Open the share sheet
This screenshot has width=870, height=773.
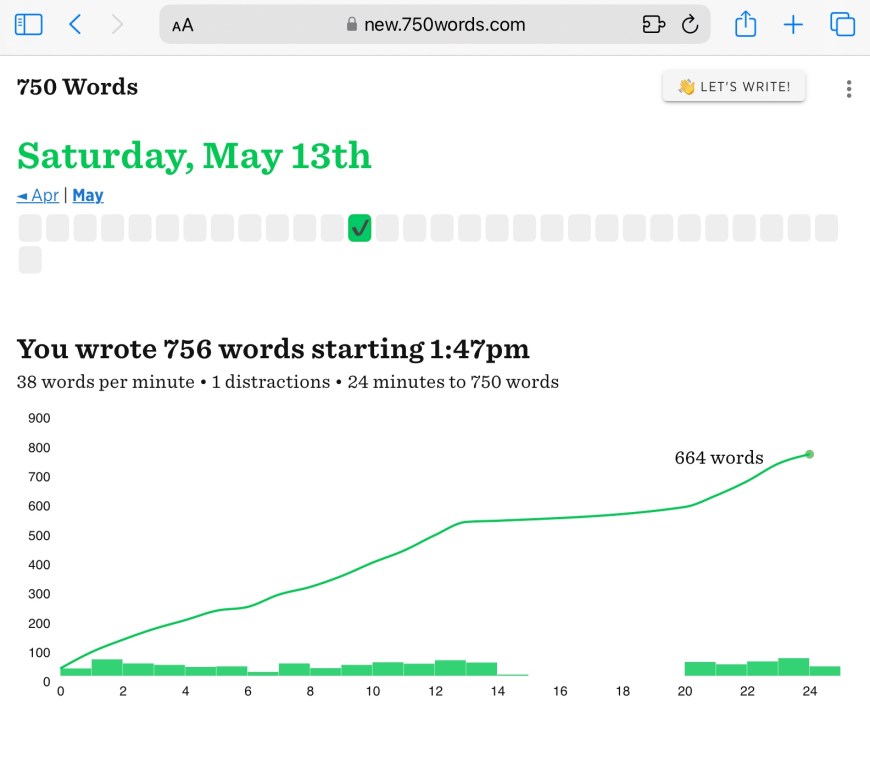tap(745, 25)
